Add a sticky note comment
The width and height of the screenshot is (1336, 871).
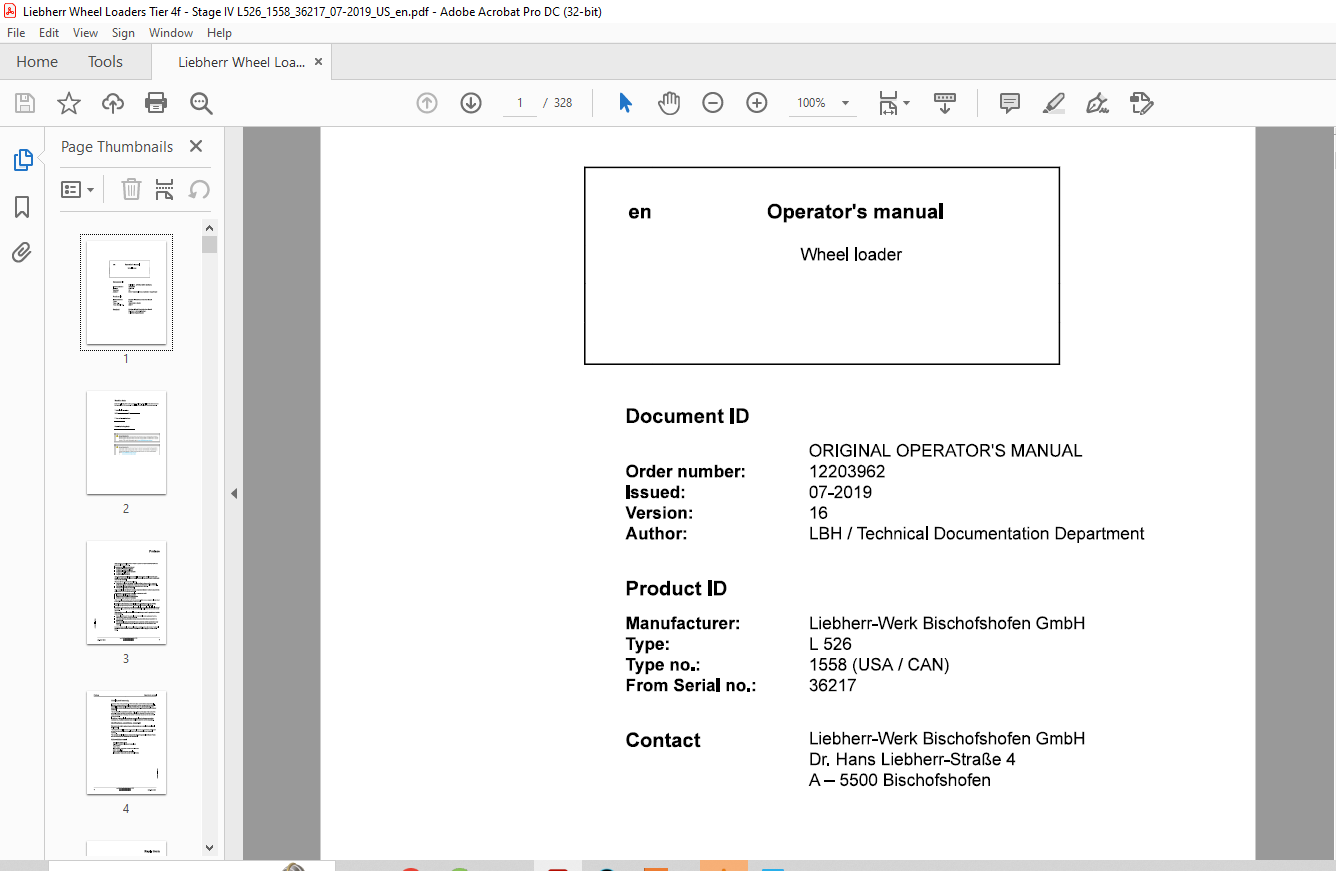tap(1010, 103)
